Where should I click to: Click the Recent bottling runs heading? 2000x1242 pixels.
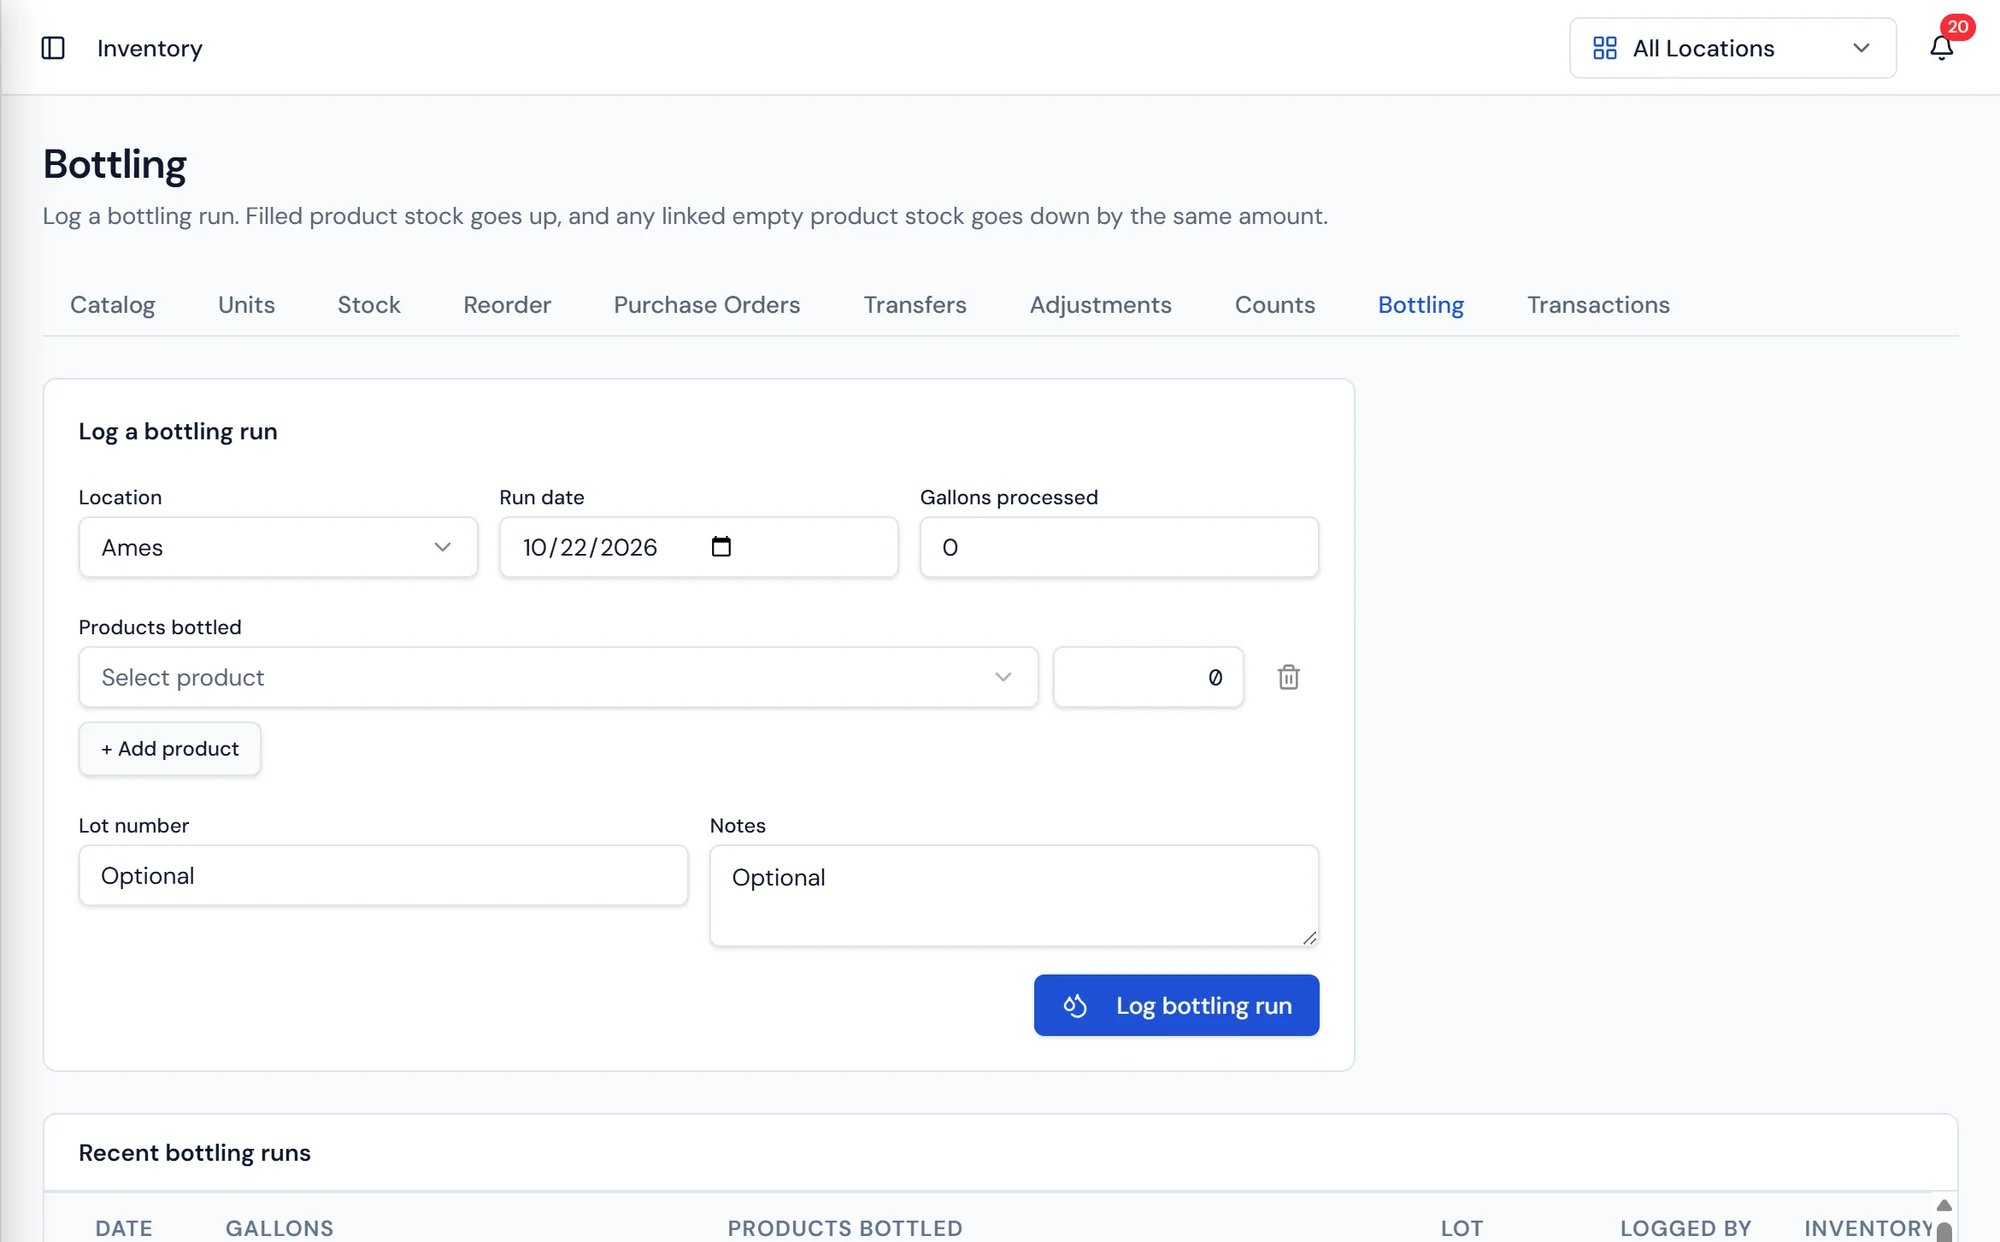tap(195, 1153)
